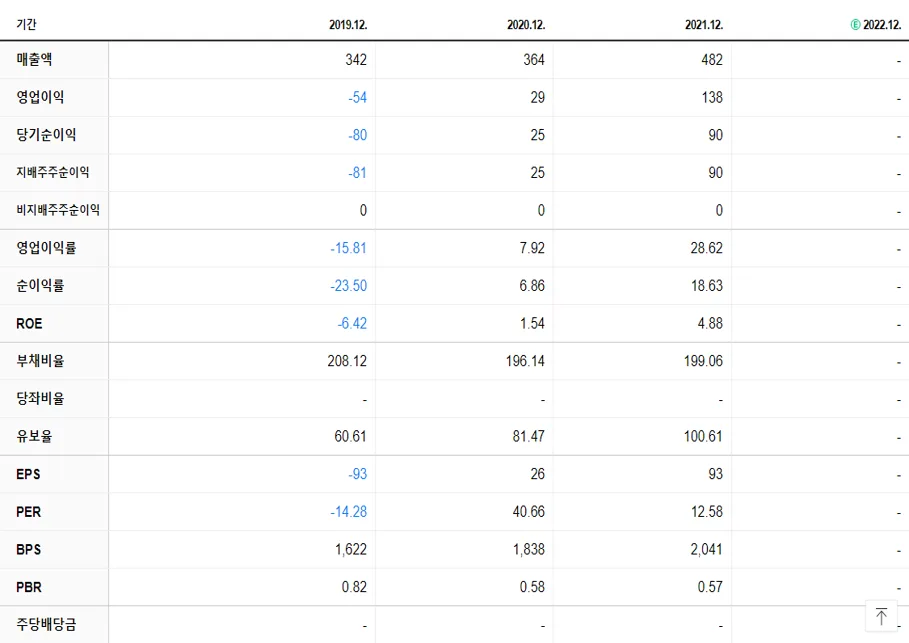This screenshot has height=643, width=909.
Task: Click the 영업이익률 row label
Action: (46, 248)
